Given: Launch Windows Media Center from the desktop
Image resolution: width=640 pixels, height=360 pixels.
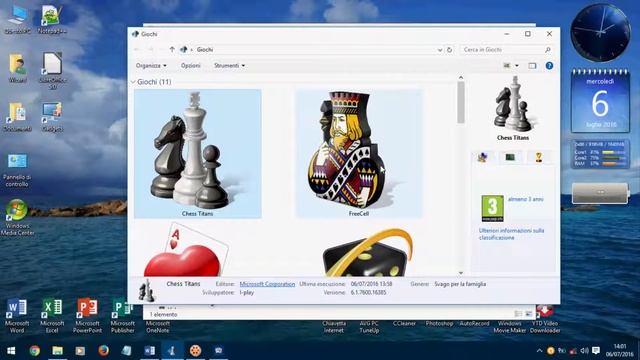Looking at the screenshot, I should click(17, 217).
